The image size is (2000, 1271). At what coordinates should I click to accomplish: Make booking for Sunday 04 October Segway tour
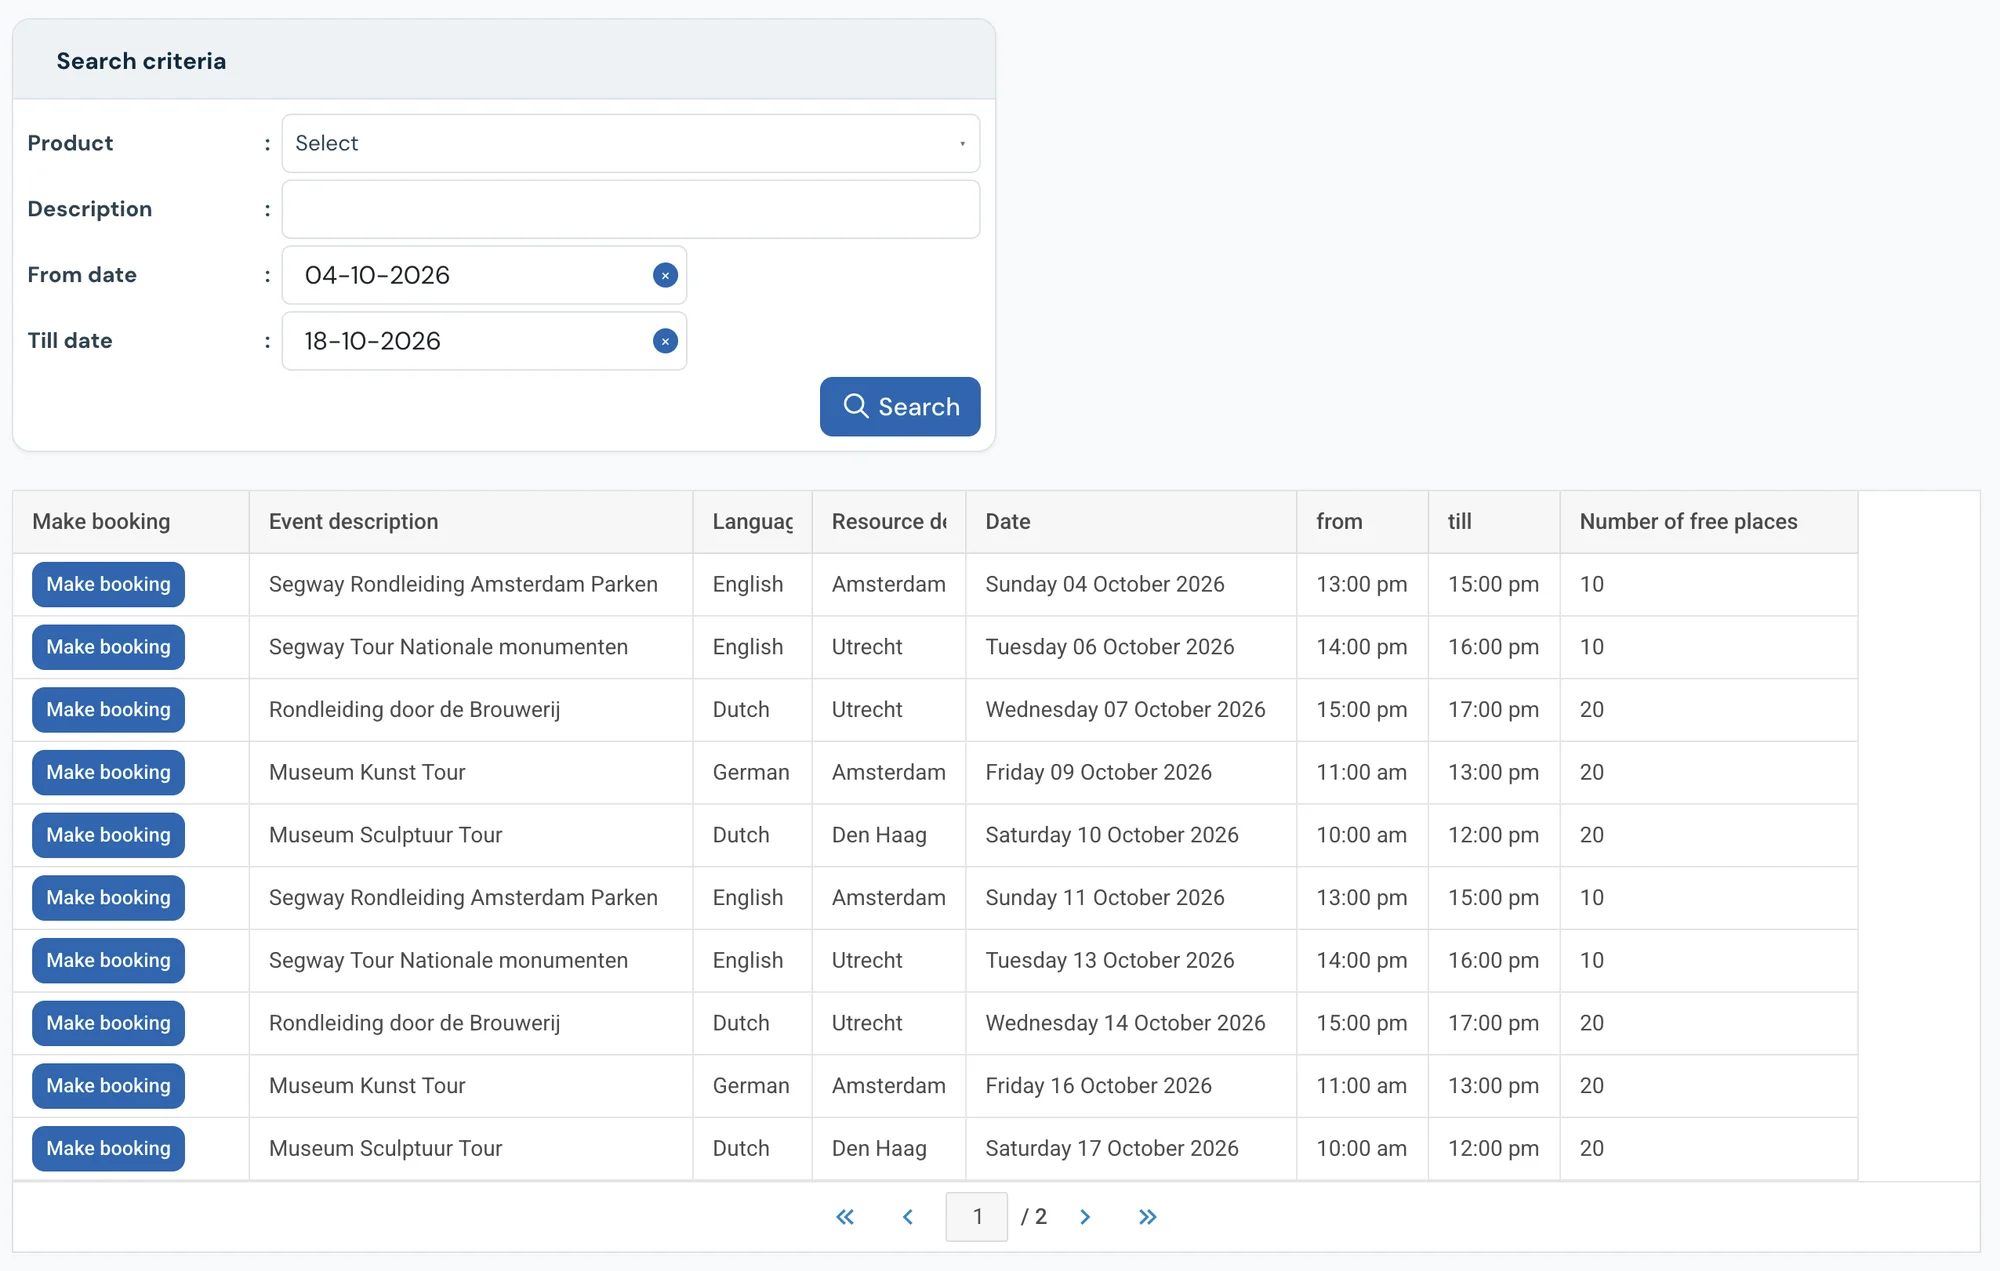click(108, 584)
